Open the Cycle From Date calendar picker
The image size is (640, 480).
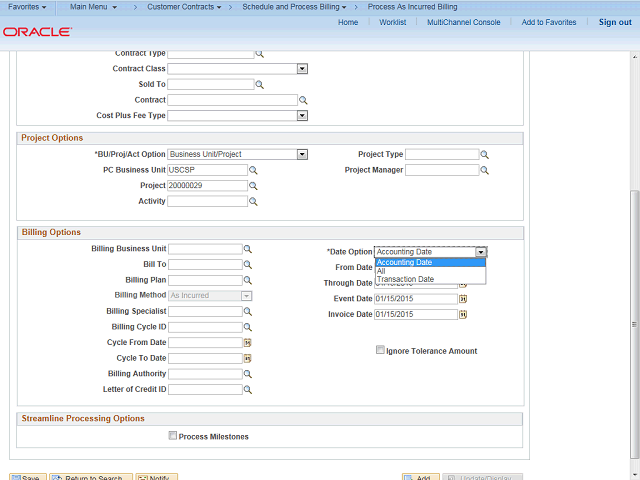(x=247, y=343)
